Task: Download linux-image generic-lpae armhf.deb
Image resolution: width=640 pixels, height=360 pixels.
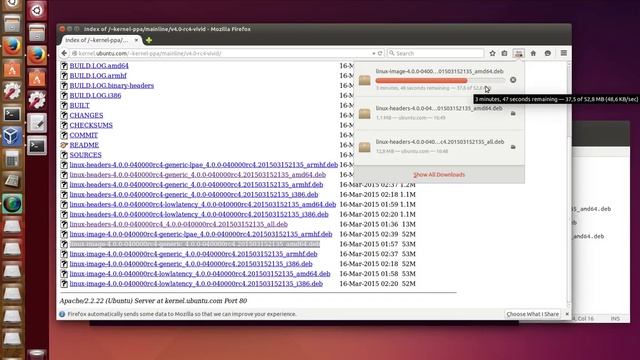Action: click(201, 234)
